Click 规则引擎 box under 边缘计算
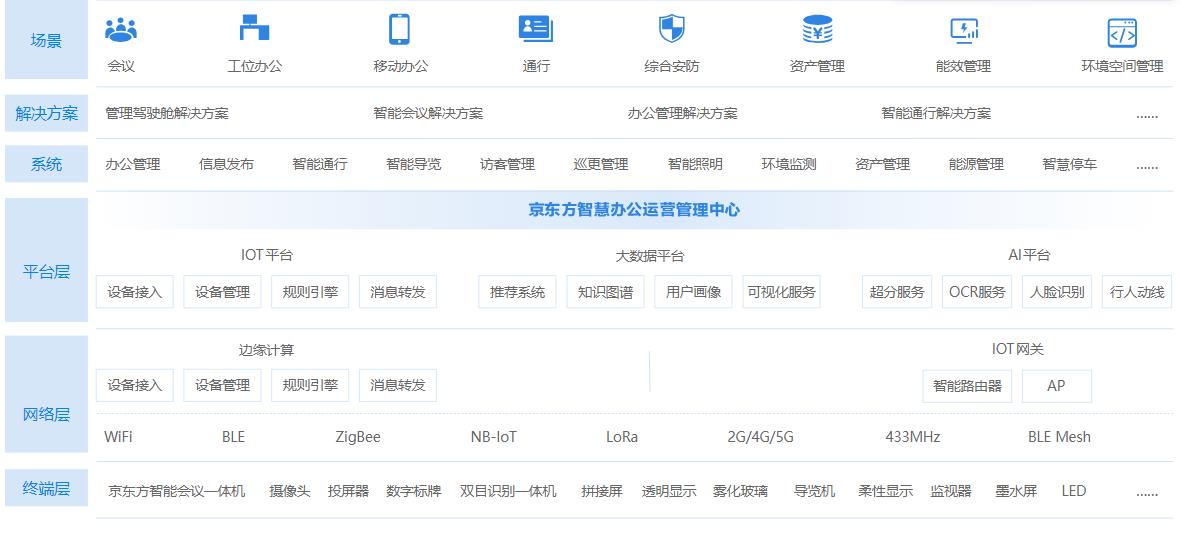Viewport: 1203px width, 535px height. click(310, 385)
